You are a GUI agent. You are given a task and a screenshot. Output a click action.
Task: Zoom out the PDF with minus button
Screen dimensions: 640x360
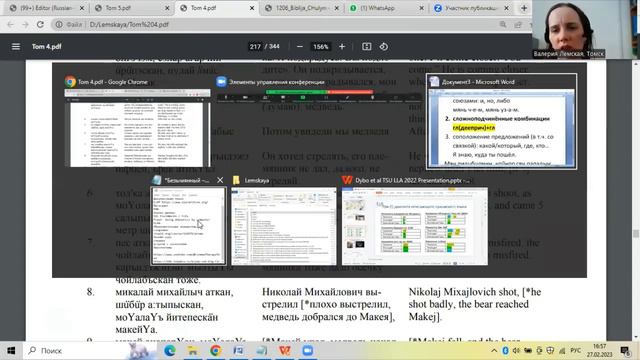[300, 47]
